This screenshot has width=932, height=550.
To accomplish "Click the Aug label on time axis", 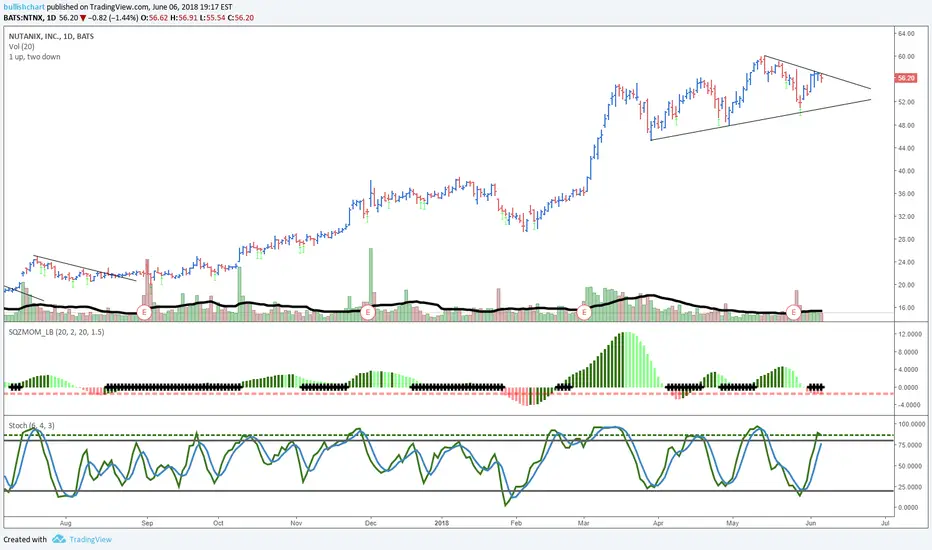I will pyautogui.click(x=65, y=523).
